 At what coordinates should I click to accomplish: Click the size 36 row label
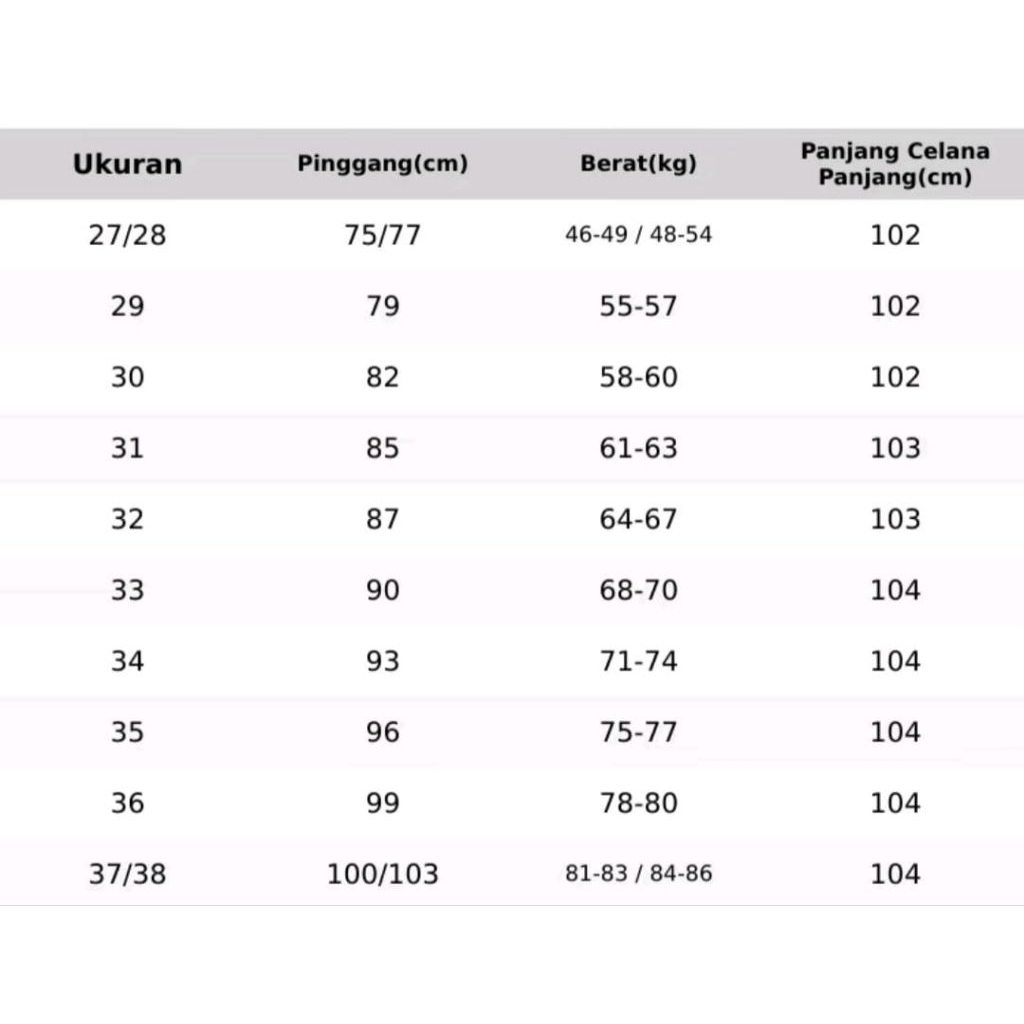(127, 803)
